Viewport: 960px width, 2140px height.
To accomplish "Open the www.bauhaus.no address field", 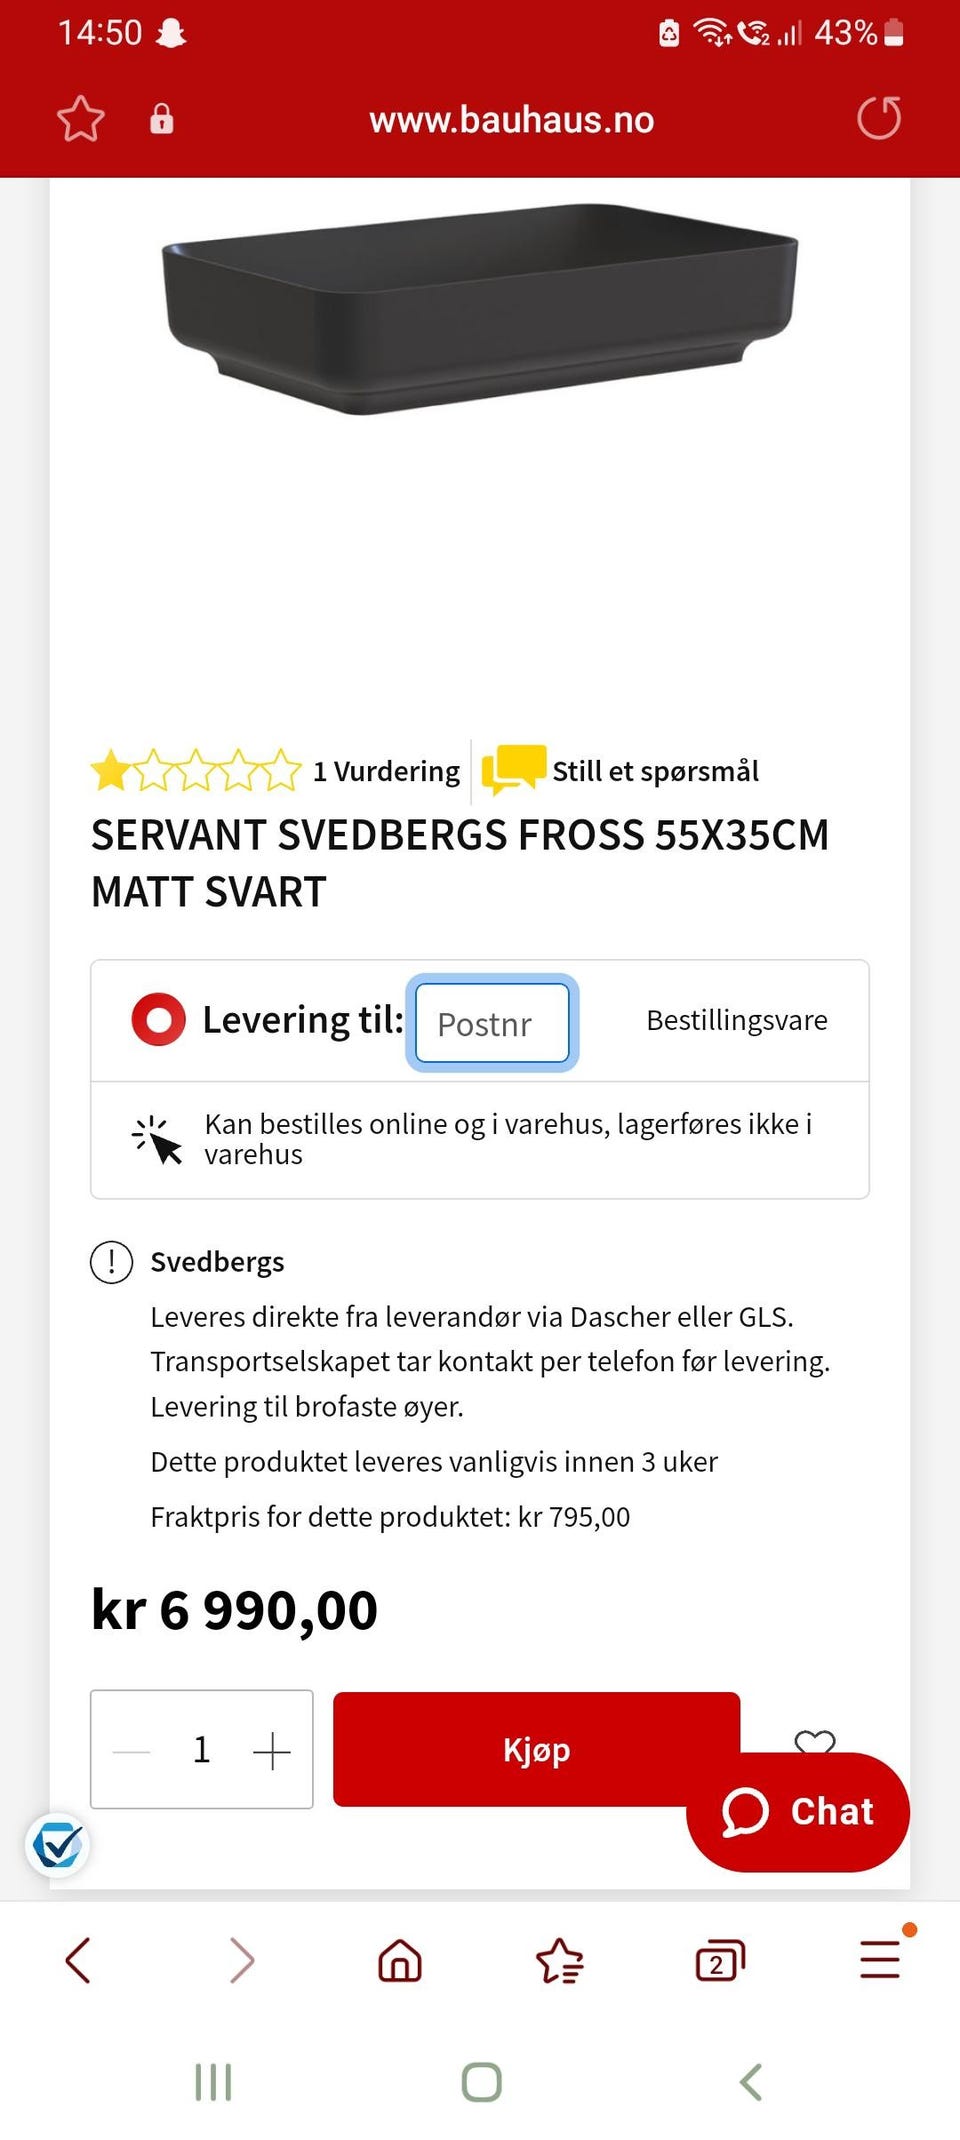I will [511, 120].
